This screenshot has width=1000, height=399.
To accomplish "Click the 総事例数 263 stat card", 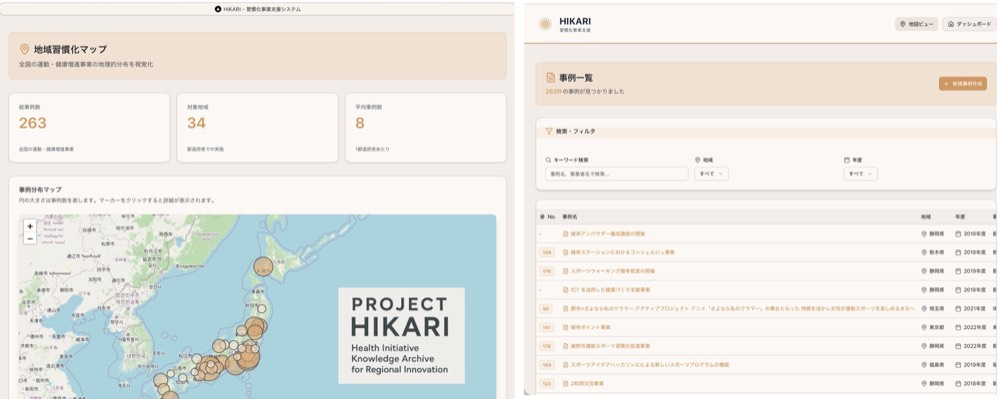I will pyautogui.click(x=89, y=127).
